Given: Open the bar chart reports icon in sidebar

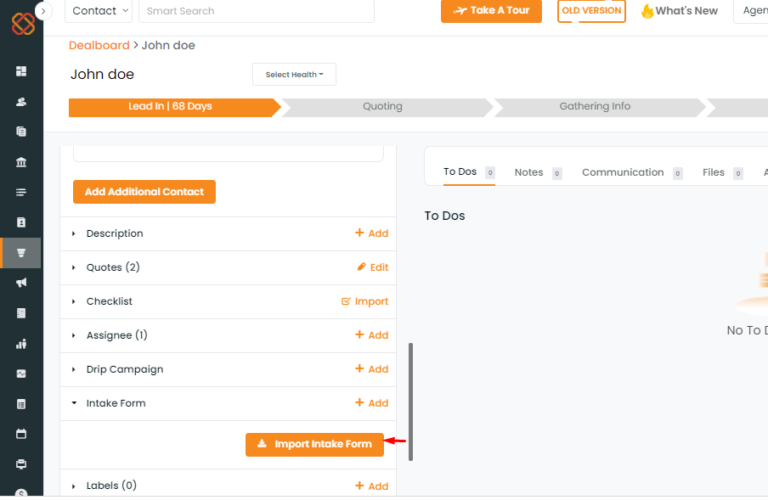Looking at the screenshot, I should 21,344.
